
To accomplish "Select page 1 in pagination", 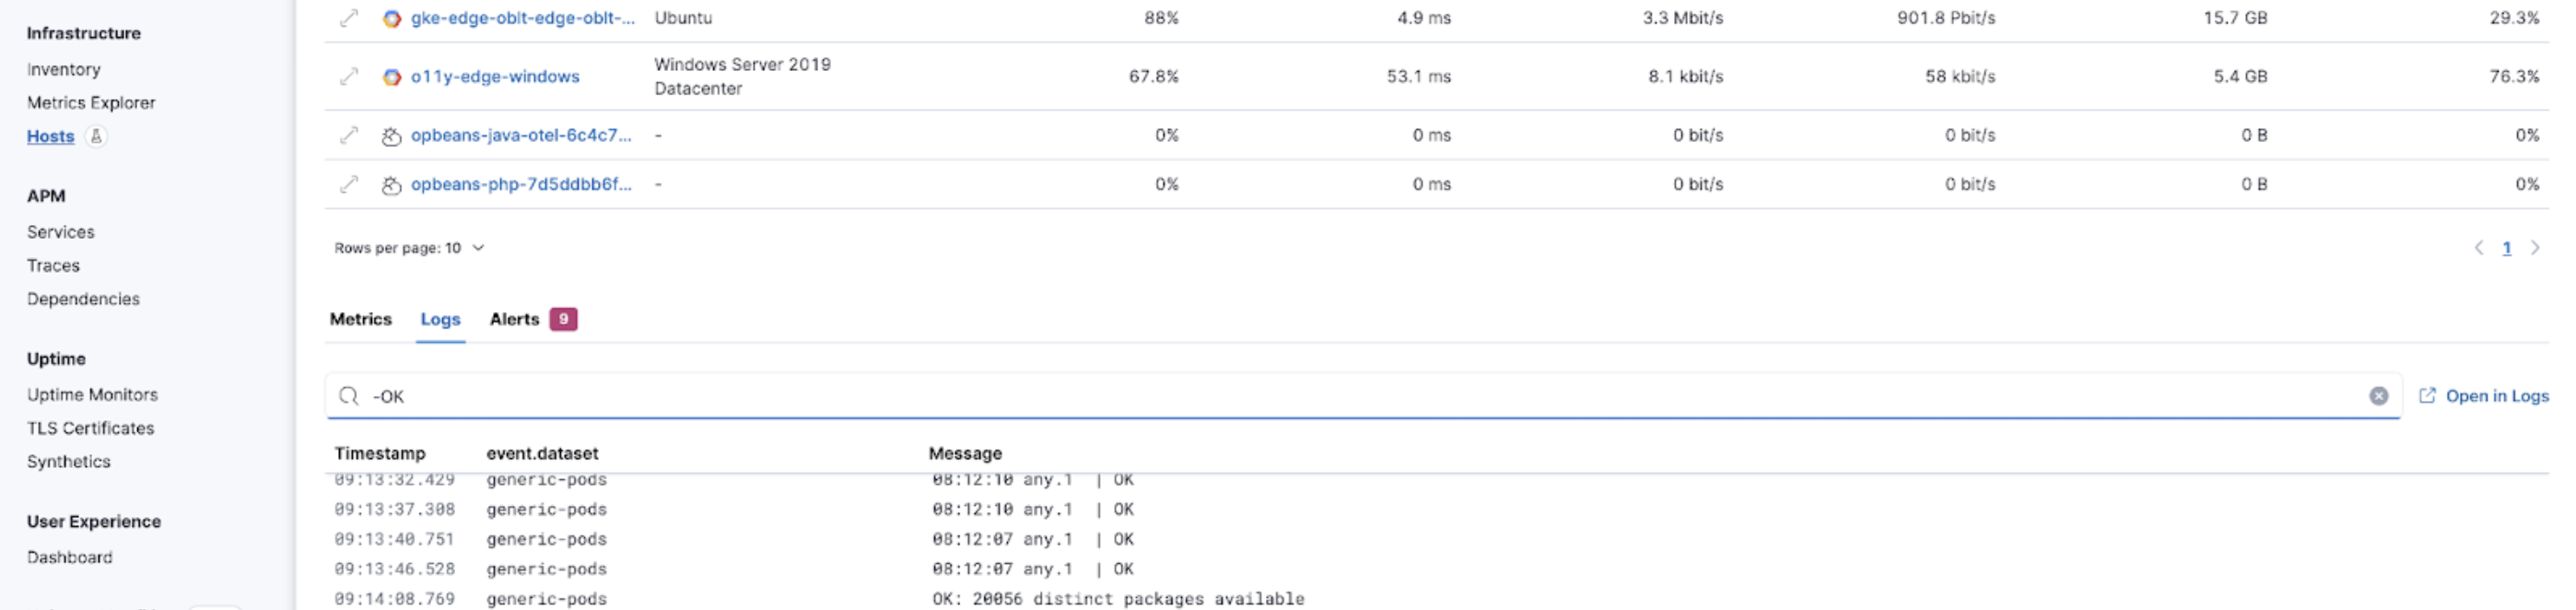I will click(2507, 248).
